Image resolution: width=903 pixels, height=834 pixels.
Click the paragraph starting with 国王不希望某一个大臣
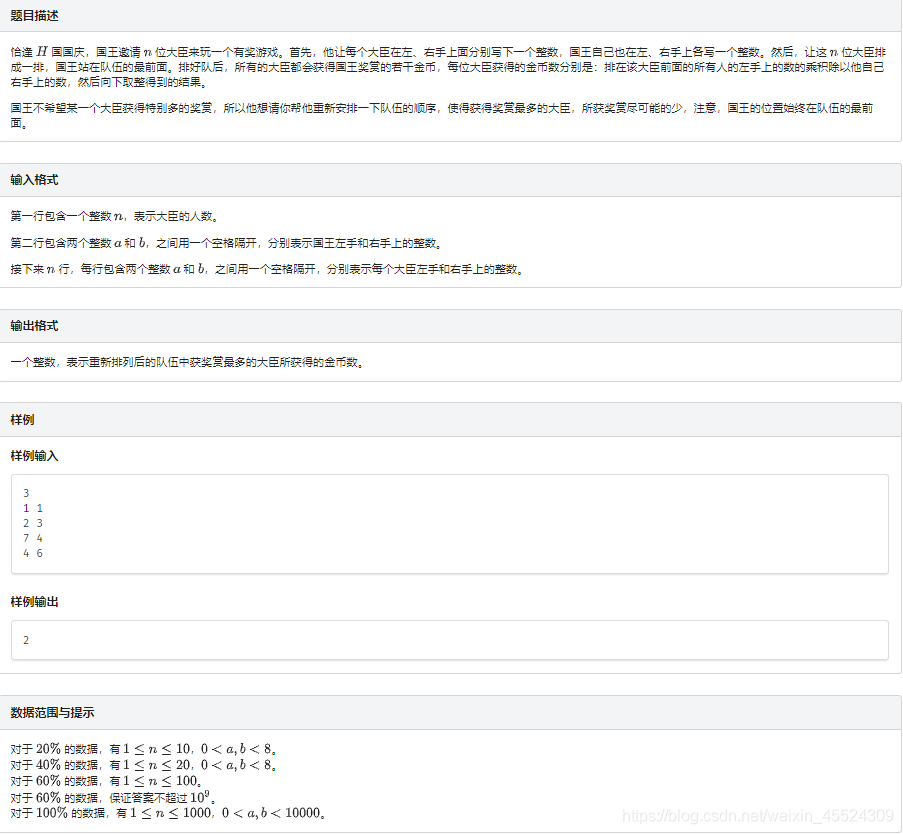[x=442, y=115]
